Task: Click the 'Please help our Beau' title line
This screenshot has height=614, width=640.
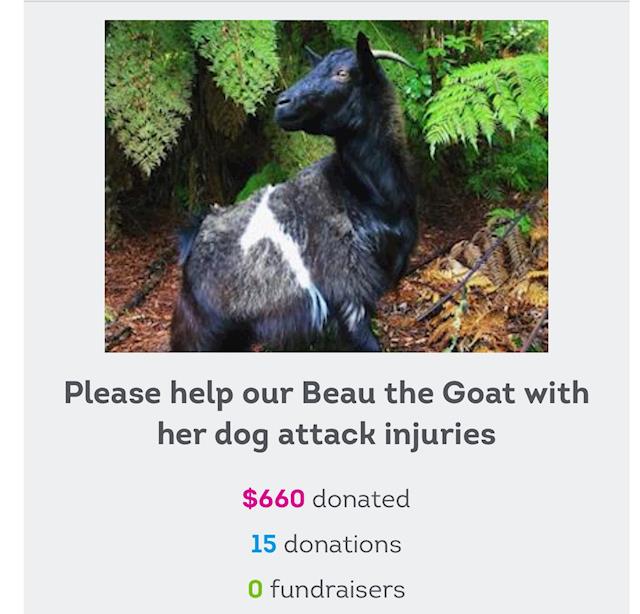Action: point(326,393)
